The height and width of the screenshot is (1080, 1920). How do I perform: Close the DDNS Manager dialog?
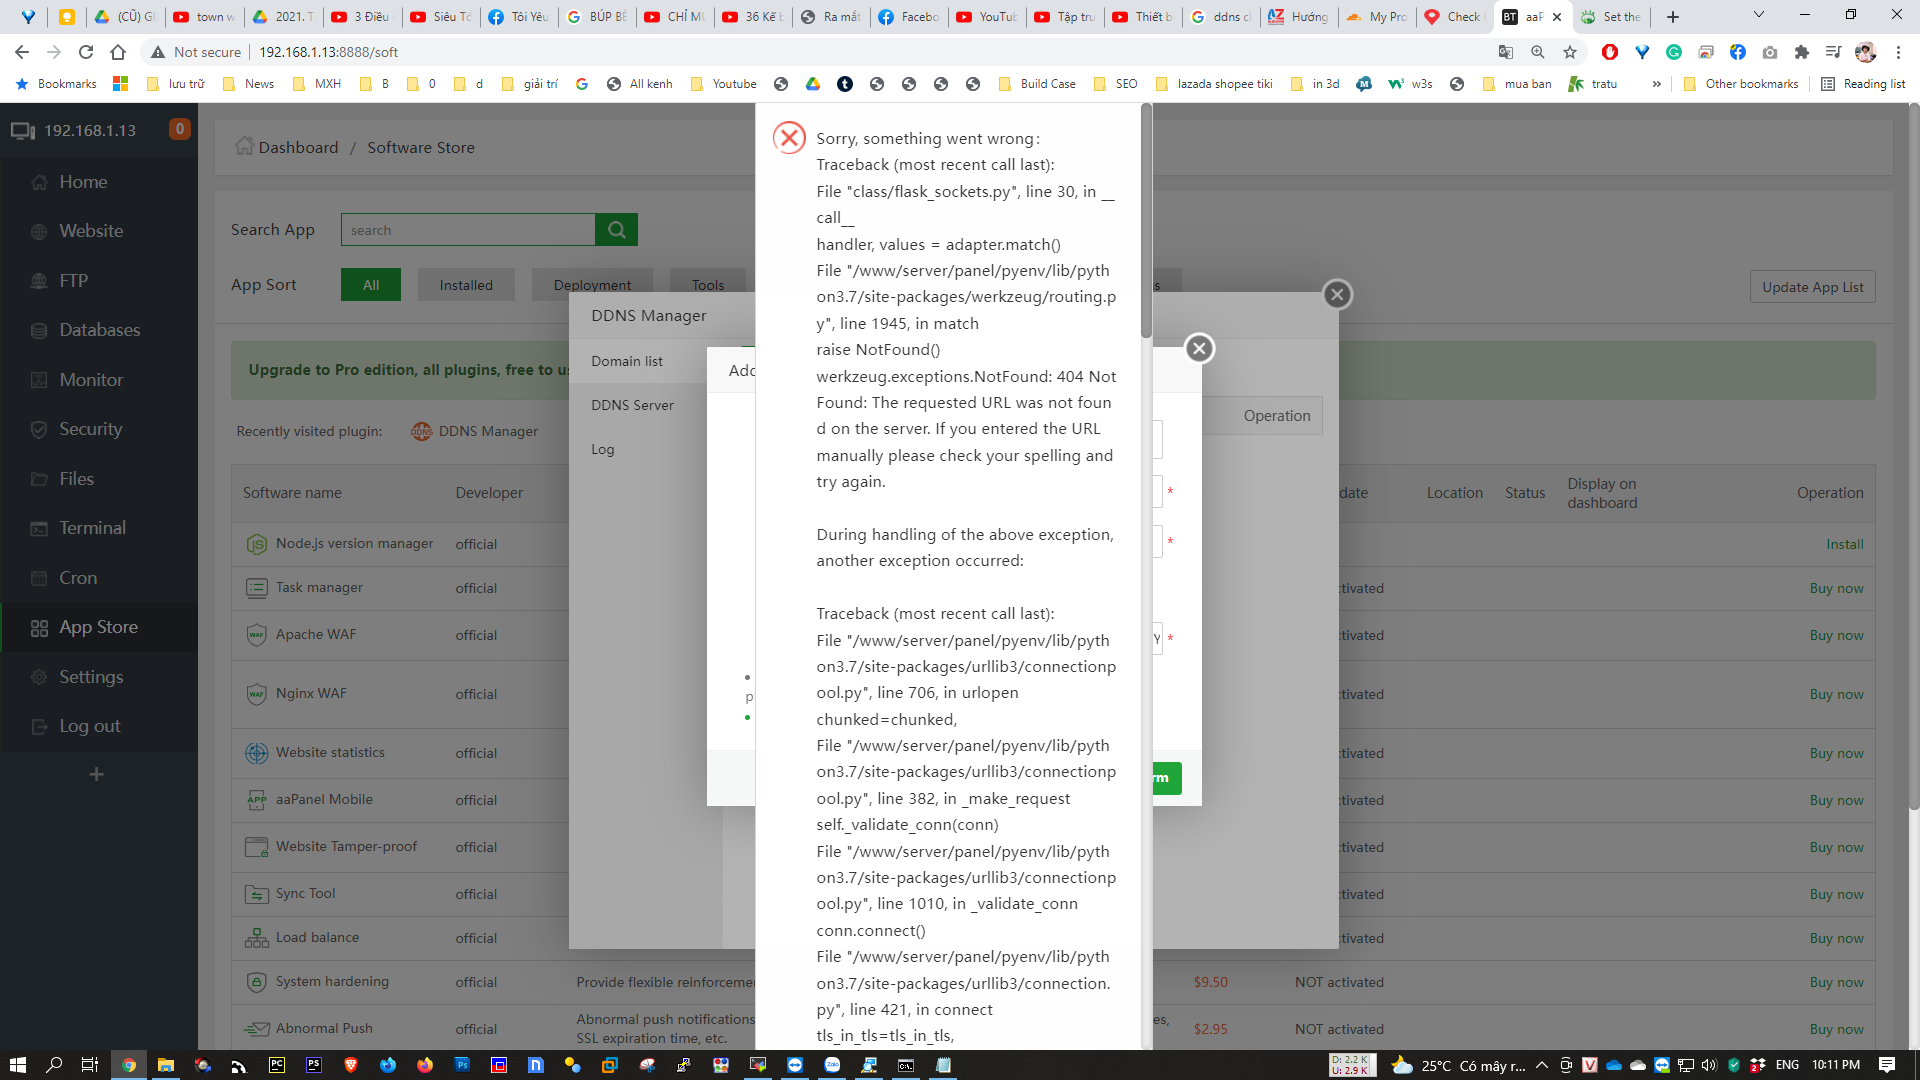1337,295
